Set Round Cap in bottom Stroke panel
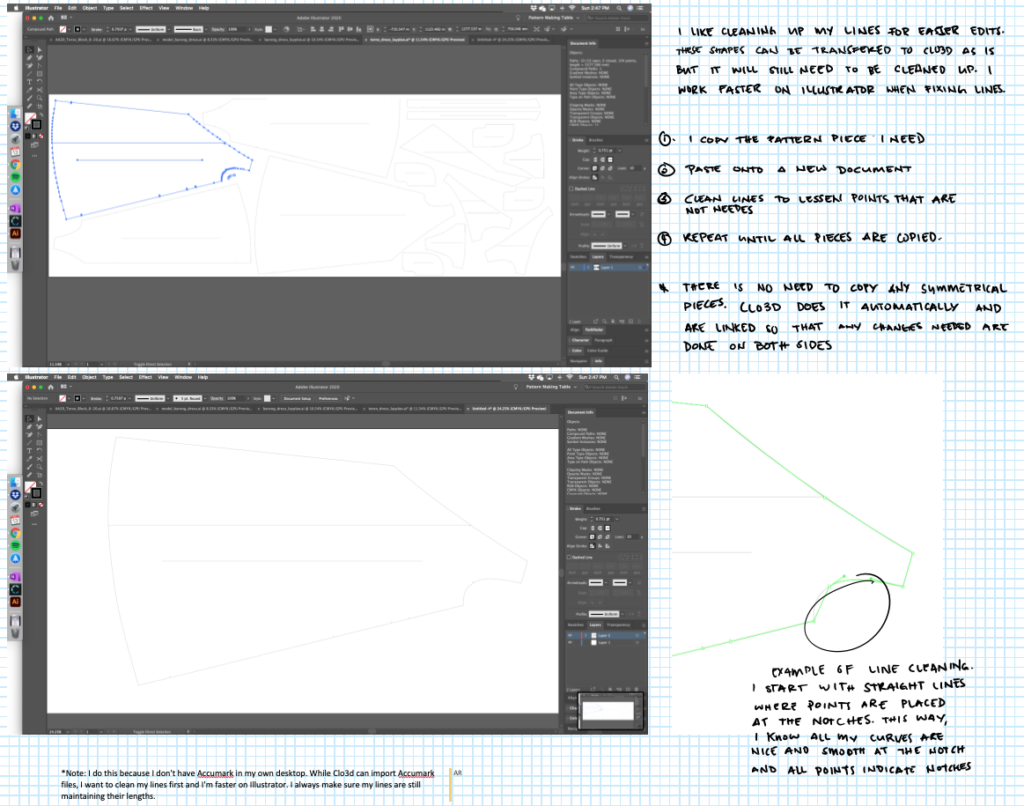1024x806 pixels. coord(600,528)
